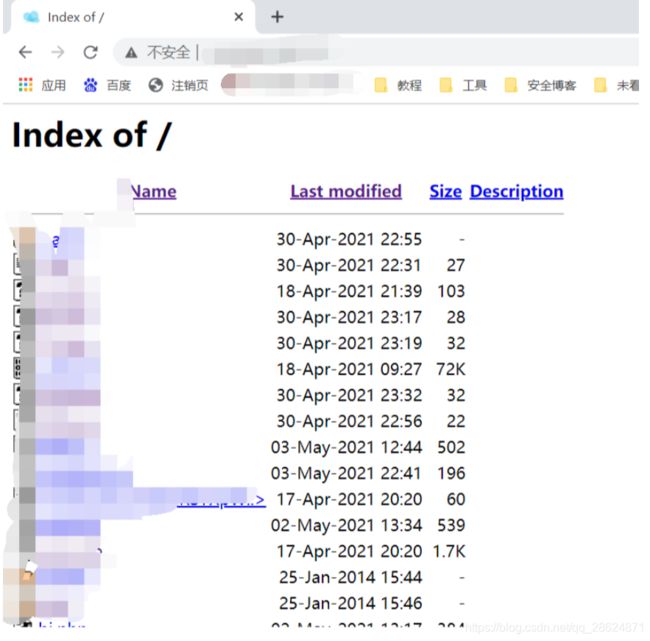Select the 'Index of /' tab
Viewport: 650px width, 641px height.
pos(120,17)
